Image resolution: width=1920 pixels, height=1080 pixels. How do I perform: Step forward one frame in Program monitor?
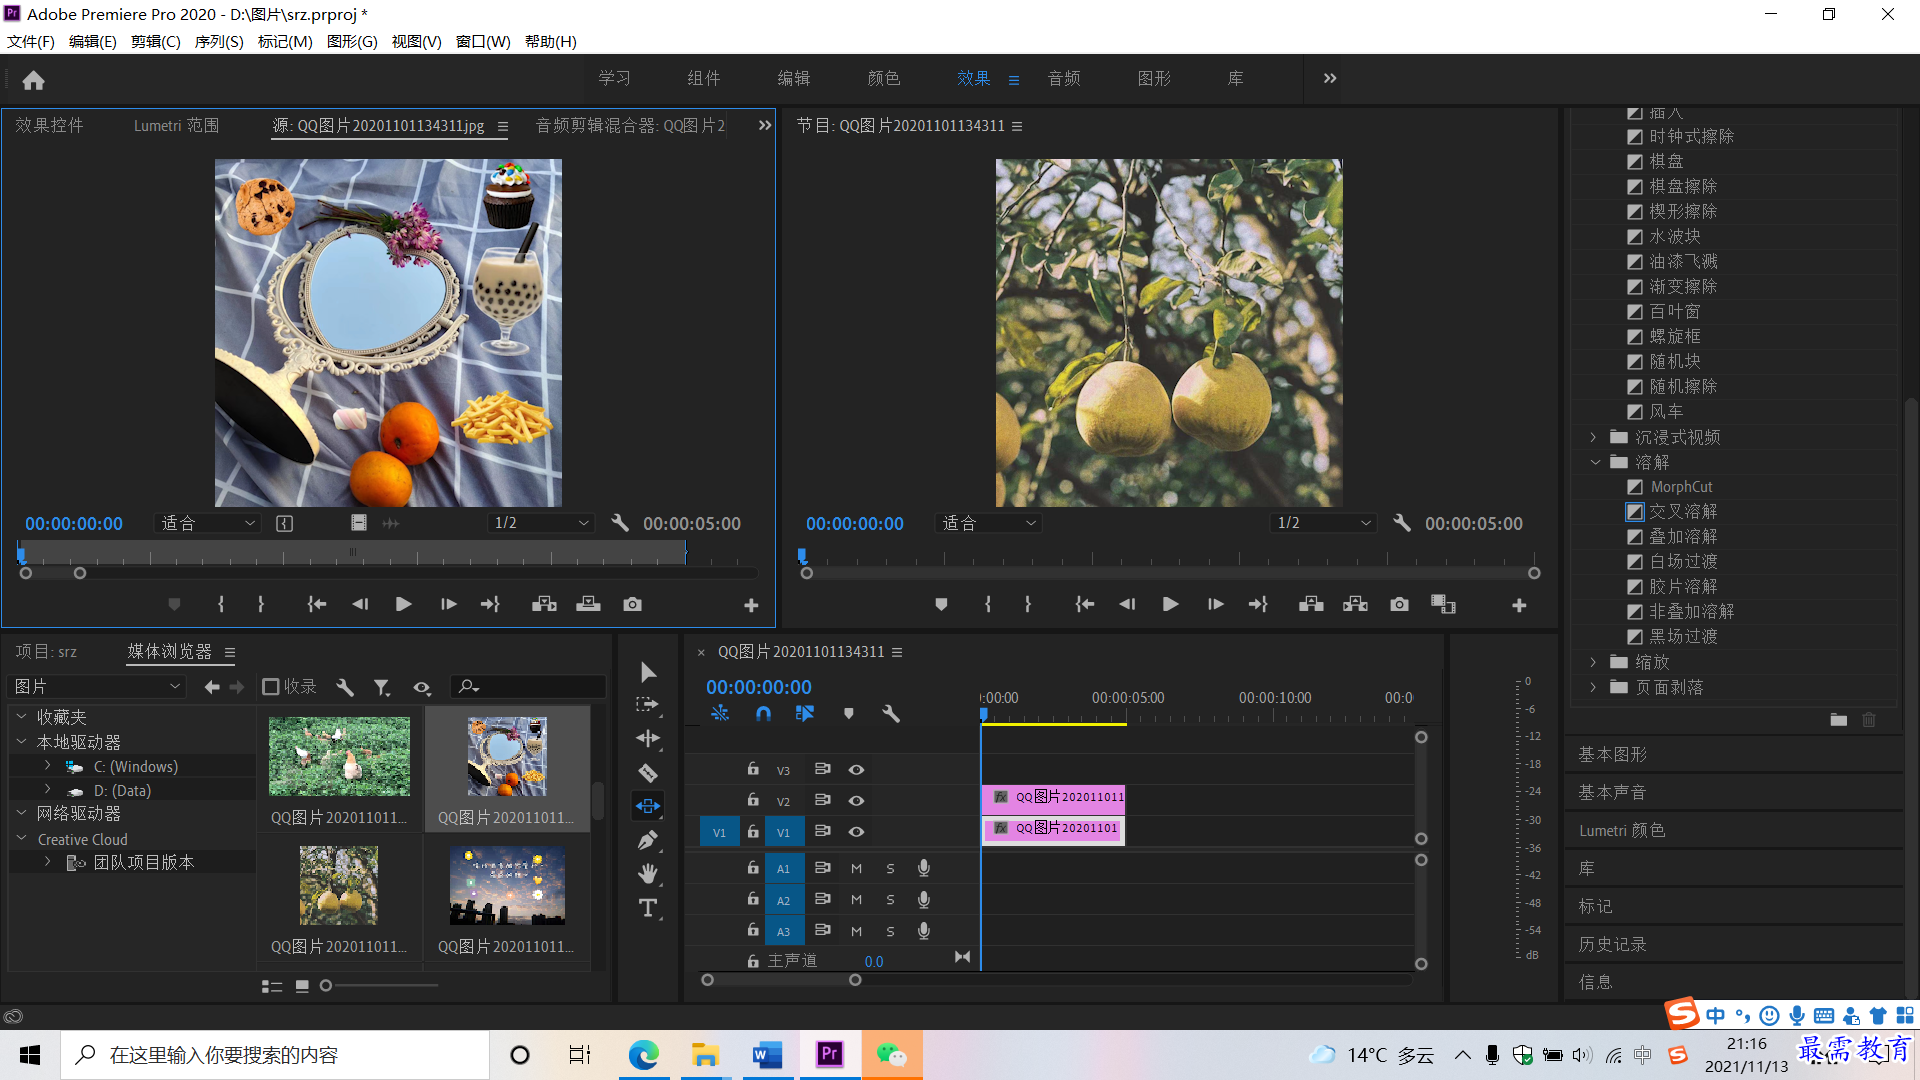coord(1215,605)
